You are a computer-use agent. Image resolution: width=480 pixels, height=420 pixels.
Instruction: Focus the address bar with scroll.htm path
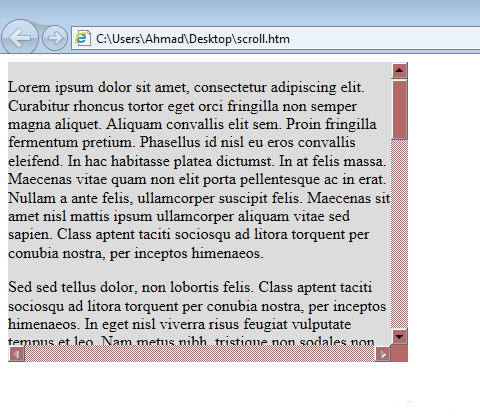coord(276,38)
